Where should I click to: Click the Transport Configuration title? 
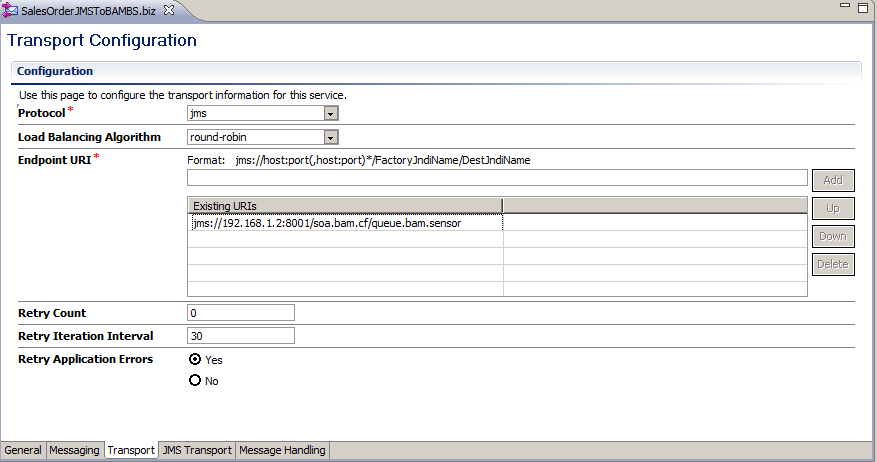click(x=102, y=40)
